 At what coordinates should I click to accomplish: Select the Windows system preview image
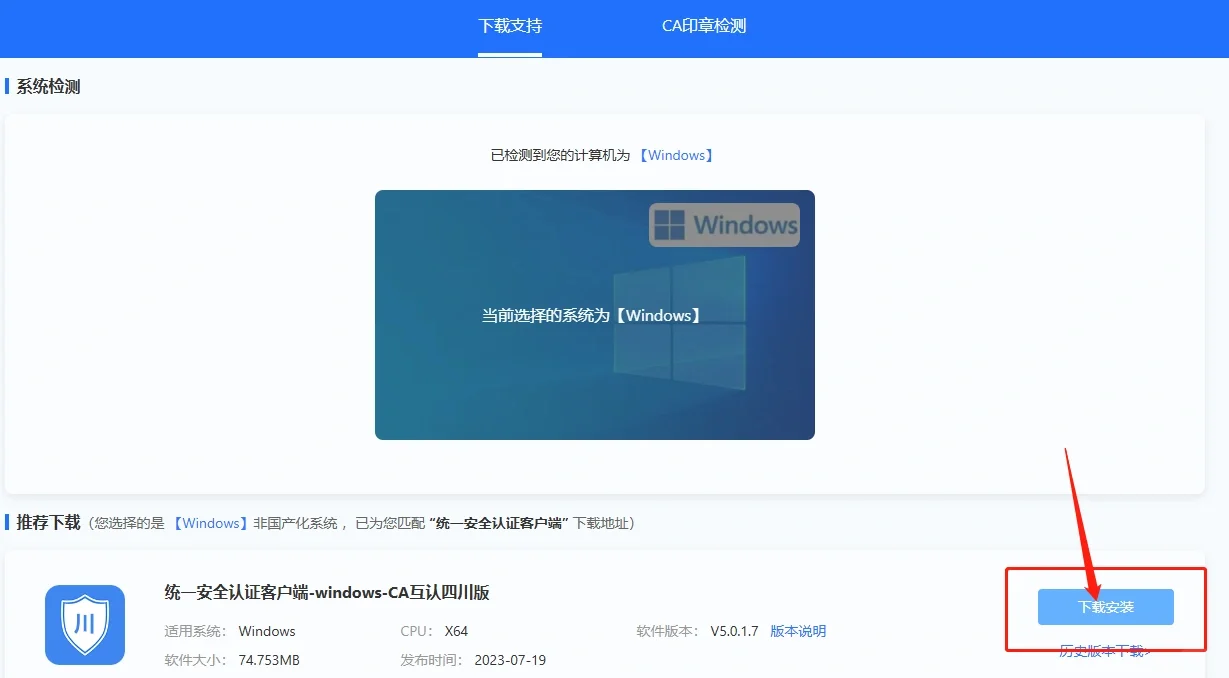(x=595, y=315)
